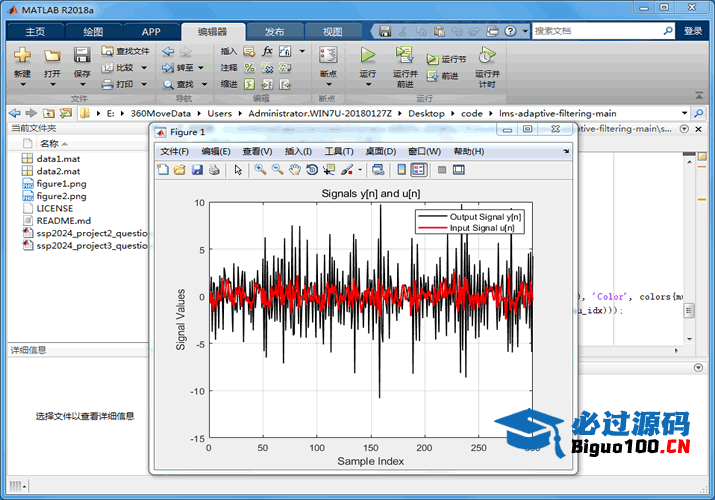This screenshot has height=500, width=715.
Task: Click the 登录 login button
Action: coord(693,31)
